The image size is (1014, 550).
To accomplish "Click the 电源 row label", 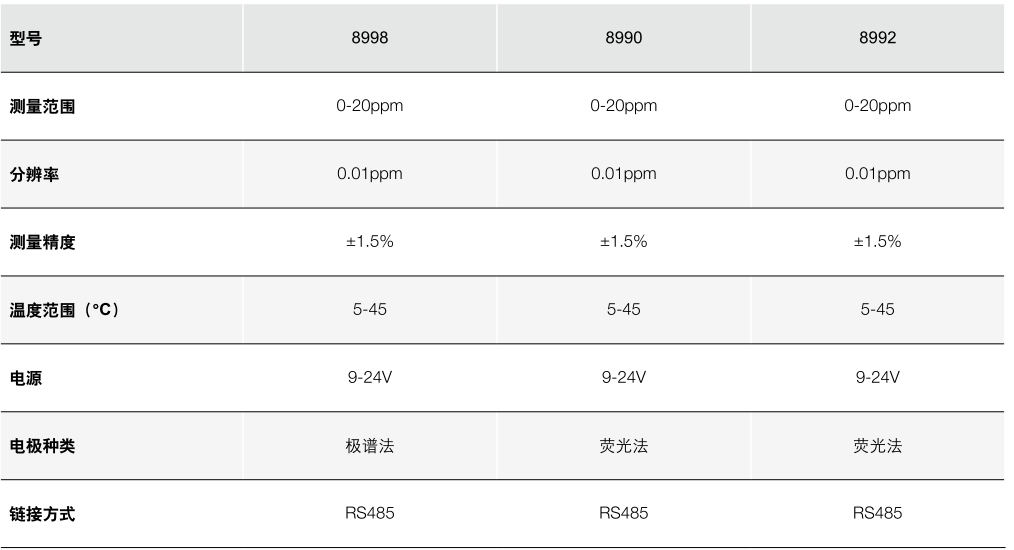I will point(26,378).
